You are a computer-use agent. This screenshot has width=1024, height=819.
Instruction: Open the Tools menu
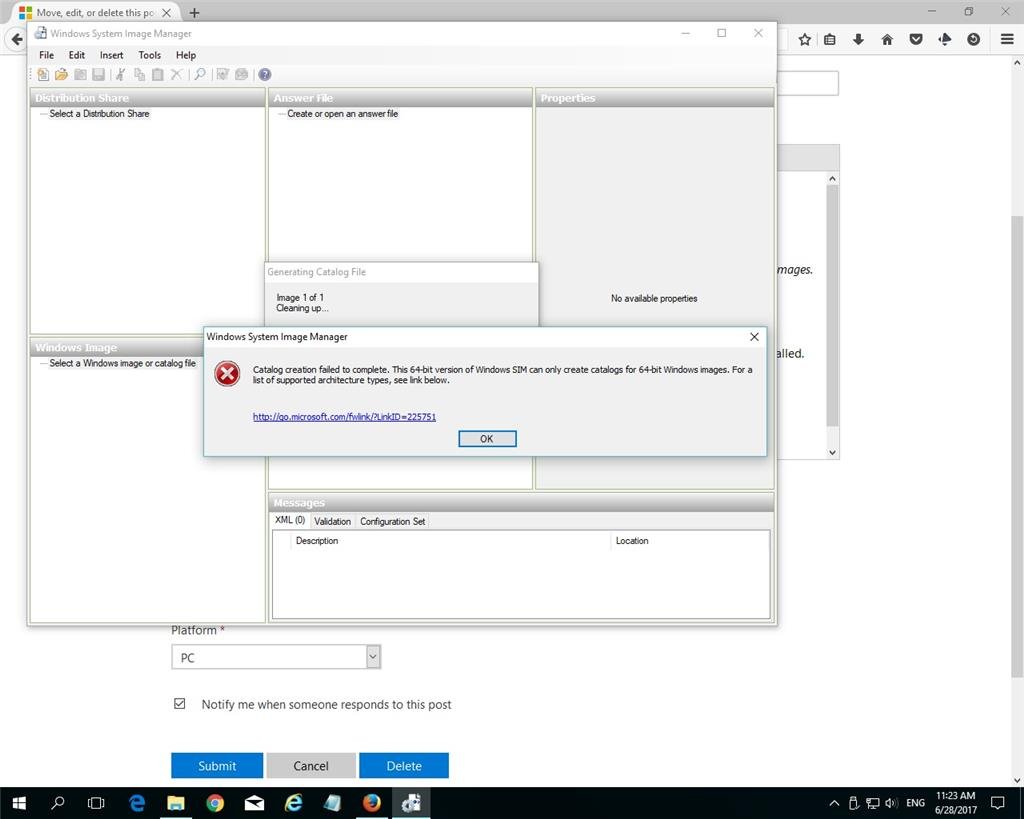point(149,56)
